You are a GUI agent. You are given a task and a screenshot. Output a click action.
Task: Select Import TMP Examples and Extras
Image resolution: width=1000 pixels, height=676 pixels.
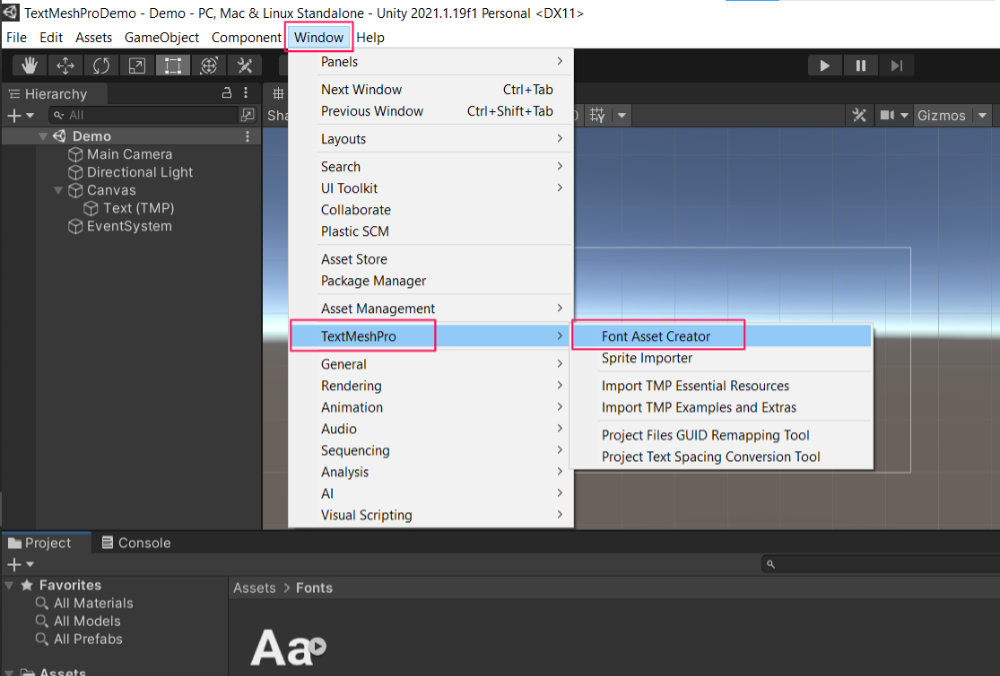click(x=721, y=408)
